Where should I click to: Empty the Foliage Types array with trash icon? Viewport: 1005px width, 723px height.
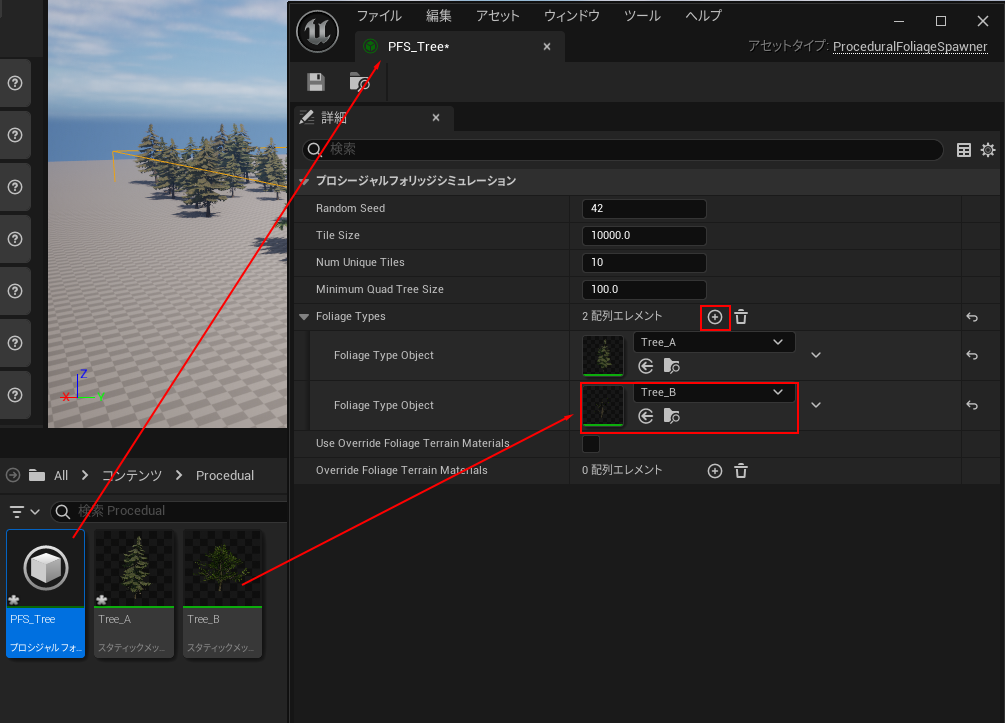[741, 317]
